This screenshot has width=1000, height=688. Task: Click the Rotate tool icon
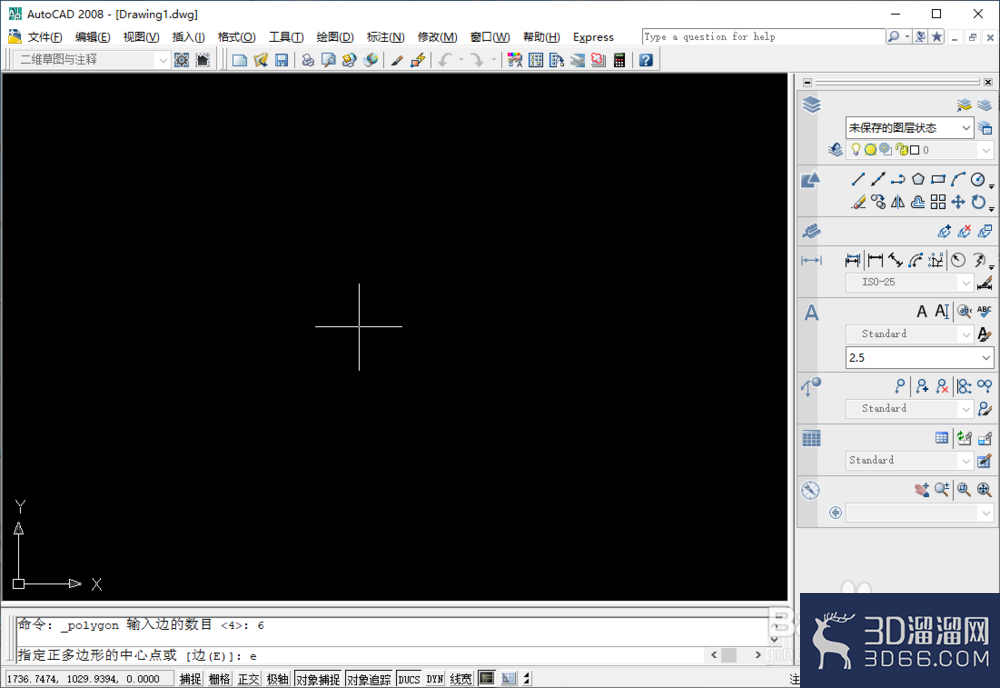pyautogui.click(x=978, y=203)
